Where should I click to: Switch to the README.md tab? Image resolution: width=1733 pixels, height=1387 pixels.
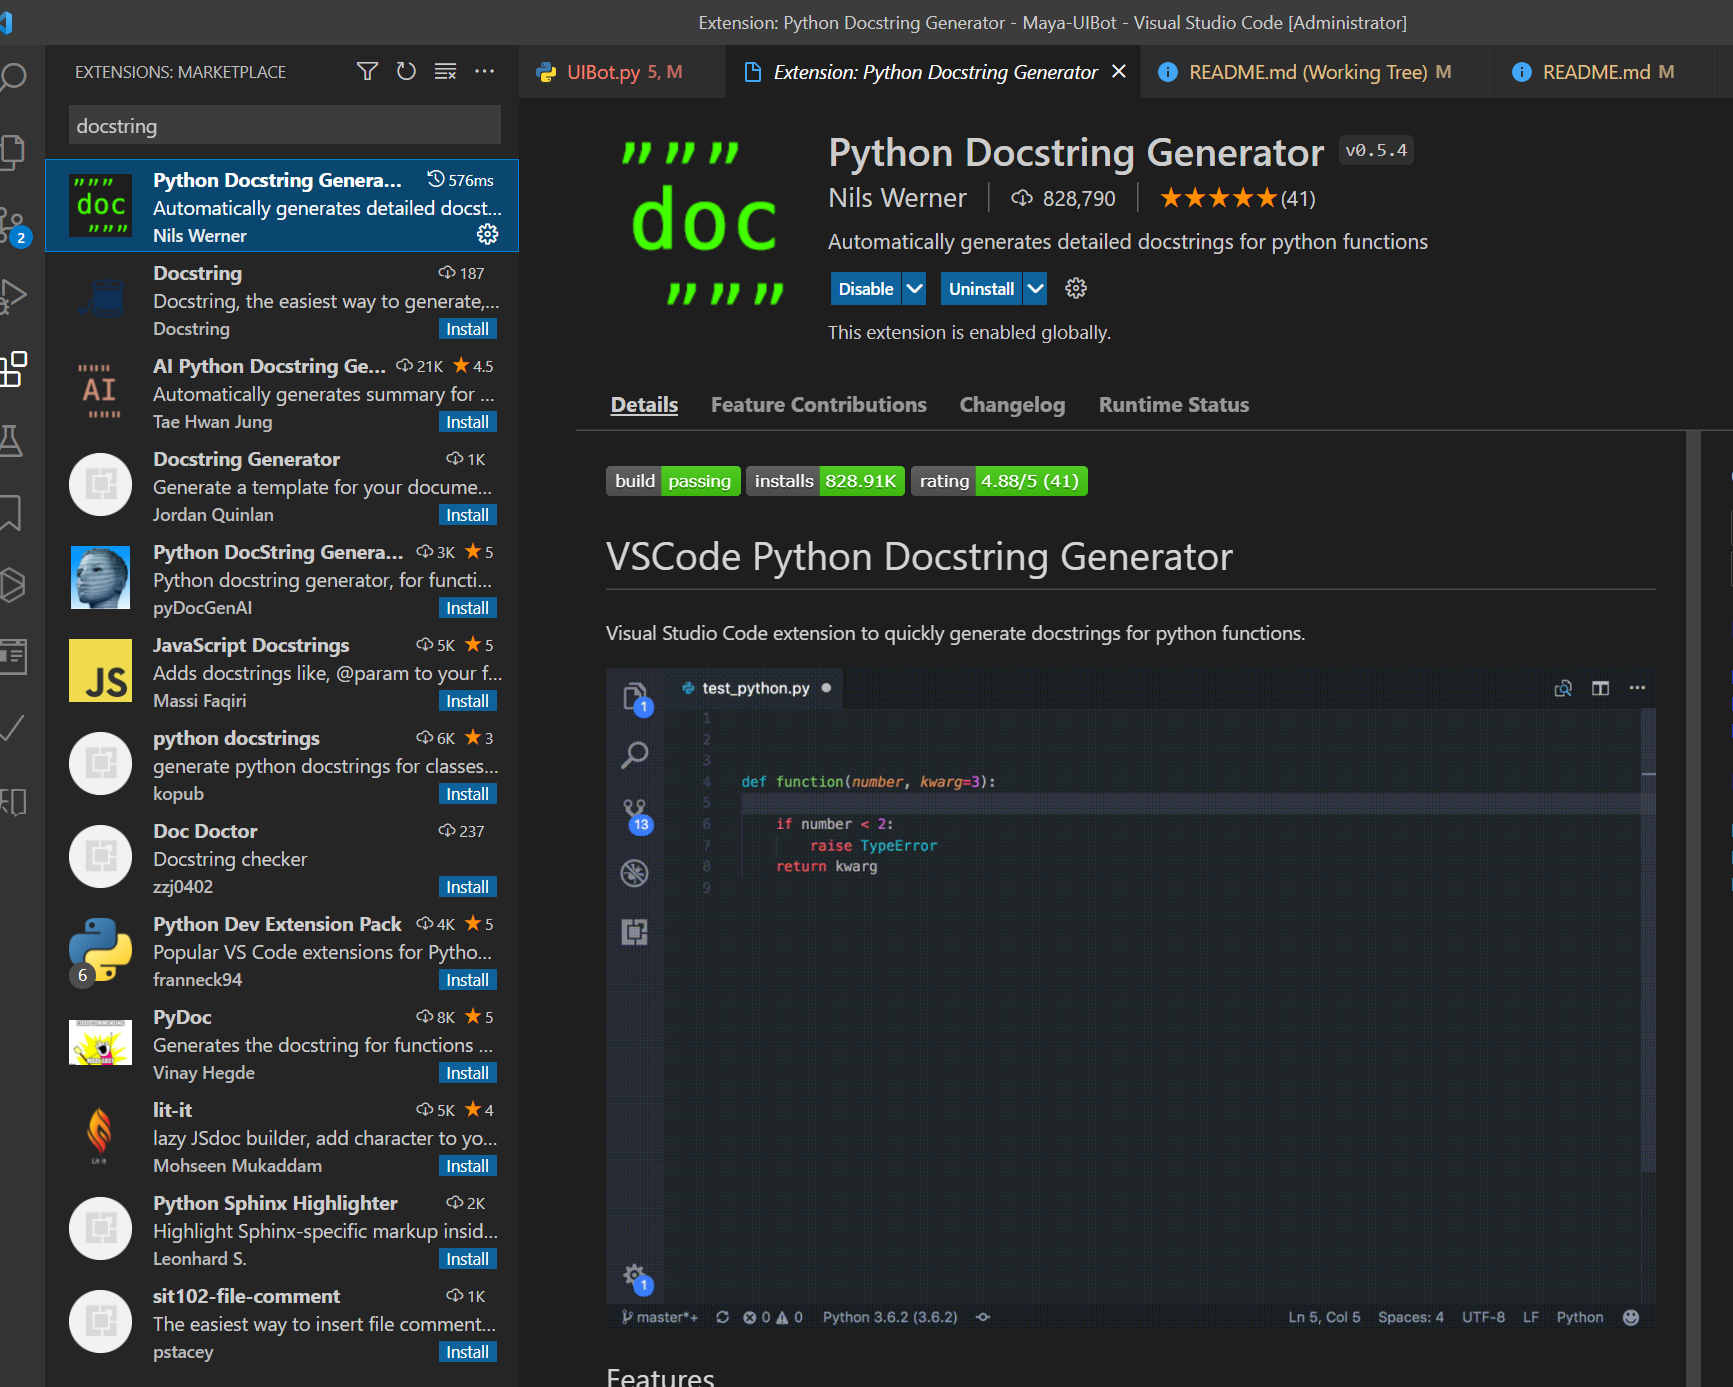coord(1605,72)
